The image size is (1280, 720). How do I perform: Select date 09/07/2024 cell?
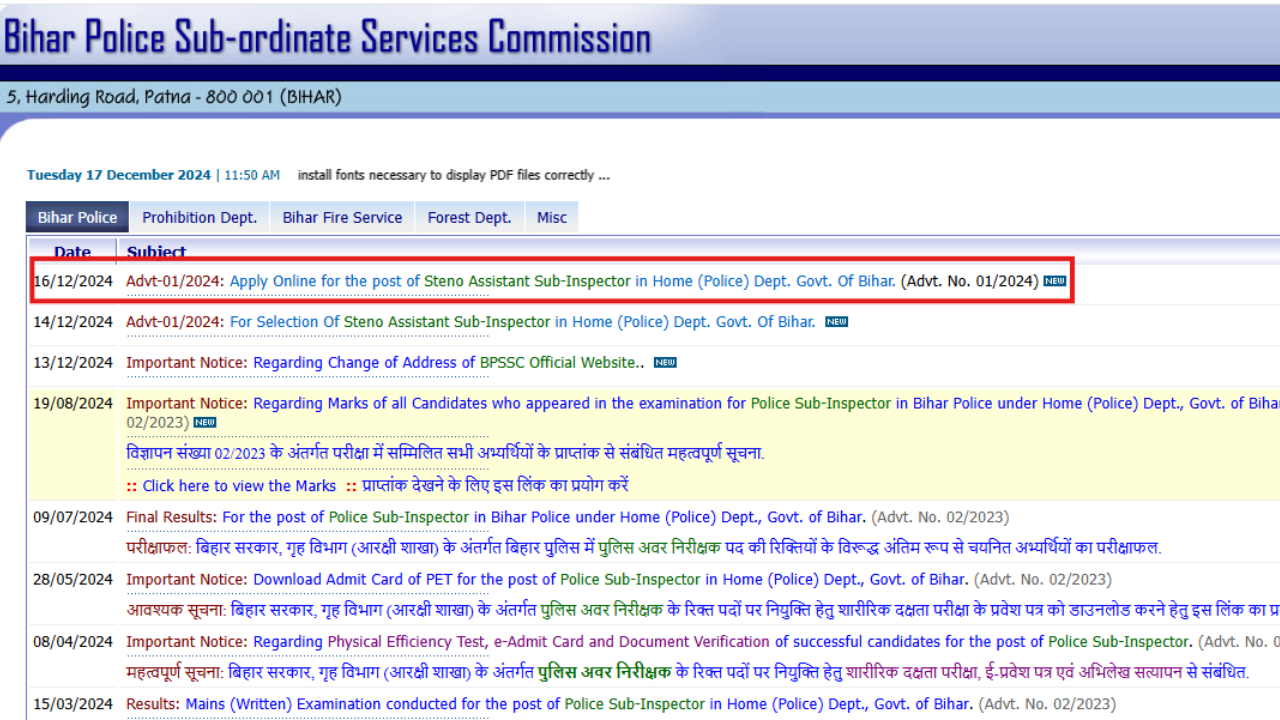pos(73,517)
